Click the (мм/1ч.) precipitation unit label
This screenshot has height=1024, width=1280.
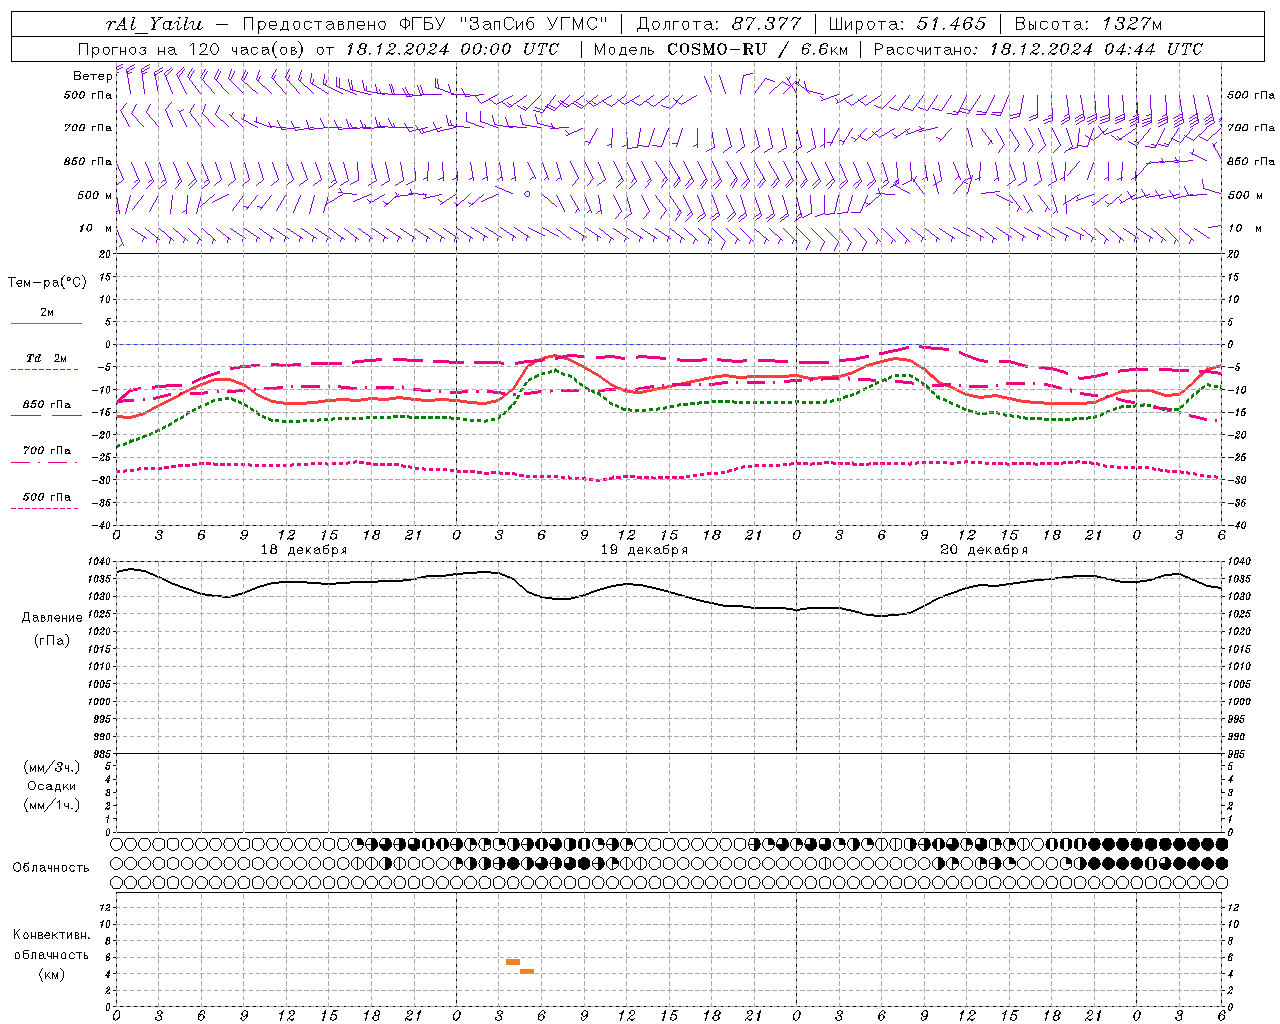click(51, 805)
